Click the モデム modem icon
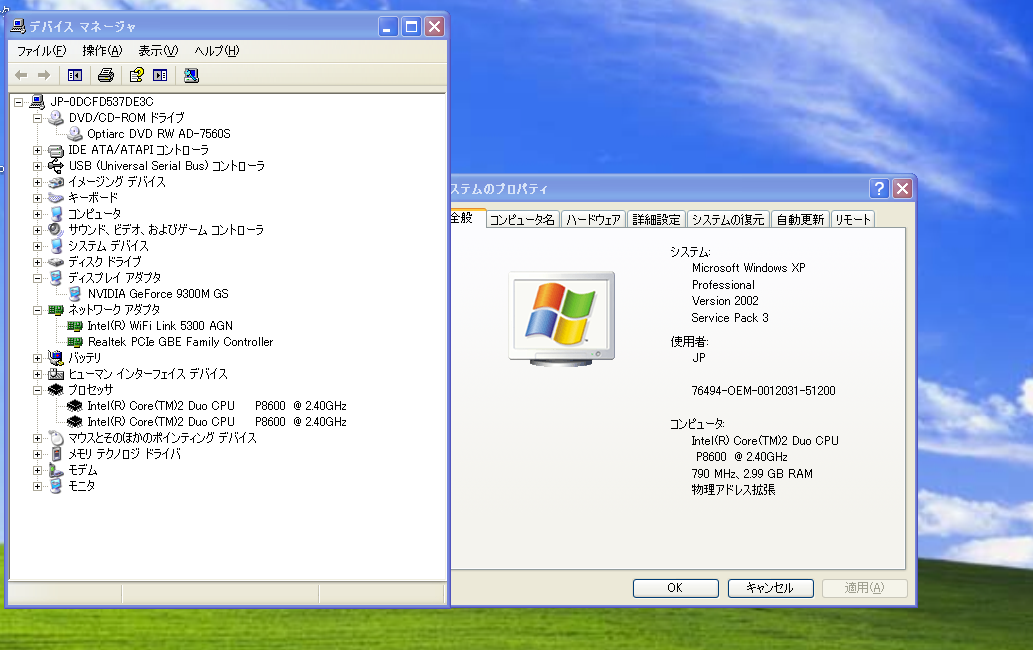This screenshot has width=1033, height=650. 56,470
